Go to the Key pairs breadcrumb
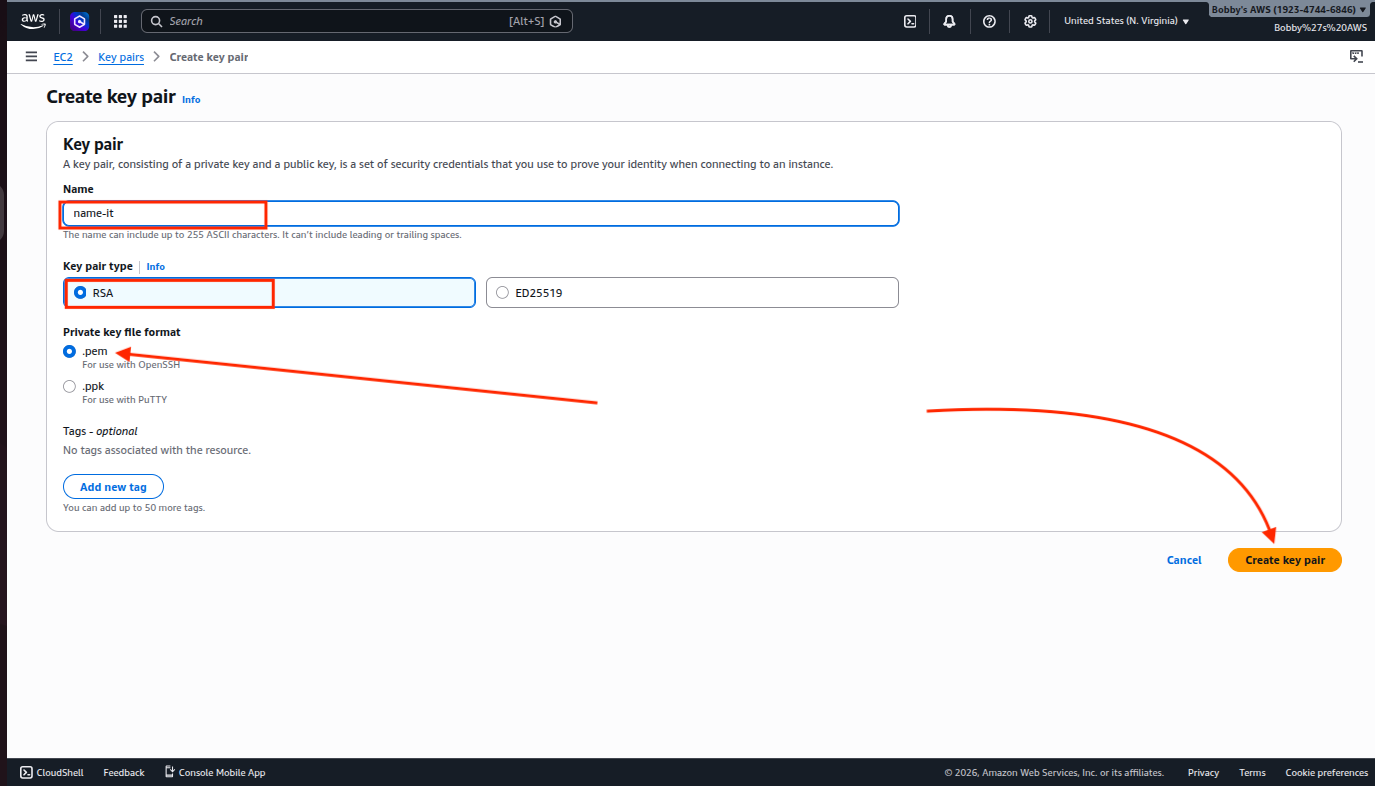Screen dimensions: 1375x786 [x=121, y=57]
